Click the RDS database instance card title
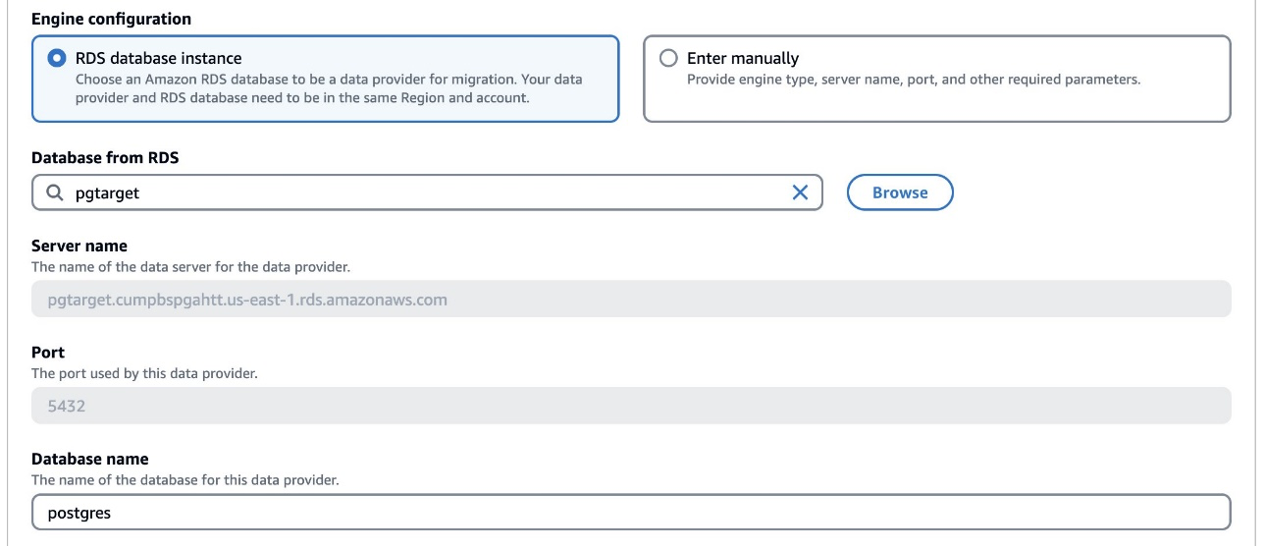This screenshot has height=546, width=1263. 158,58
